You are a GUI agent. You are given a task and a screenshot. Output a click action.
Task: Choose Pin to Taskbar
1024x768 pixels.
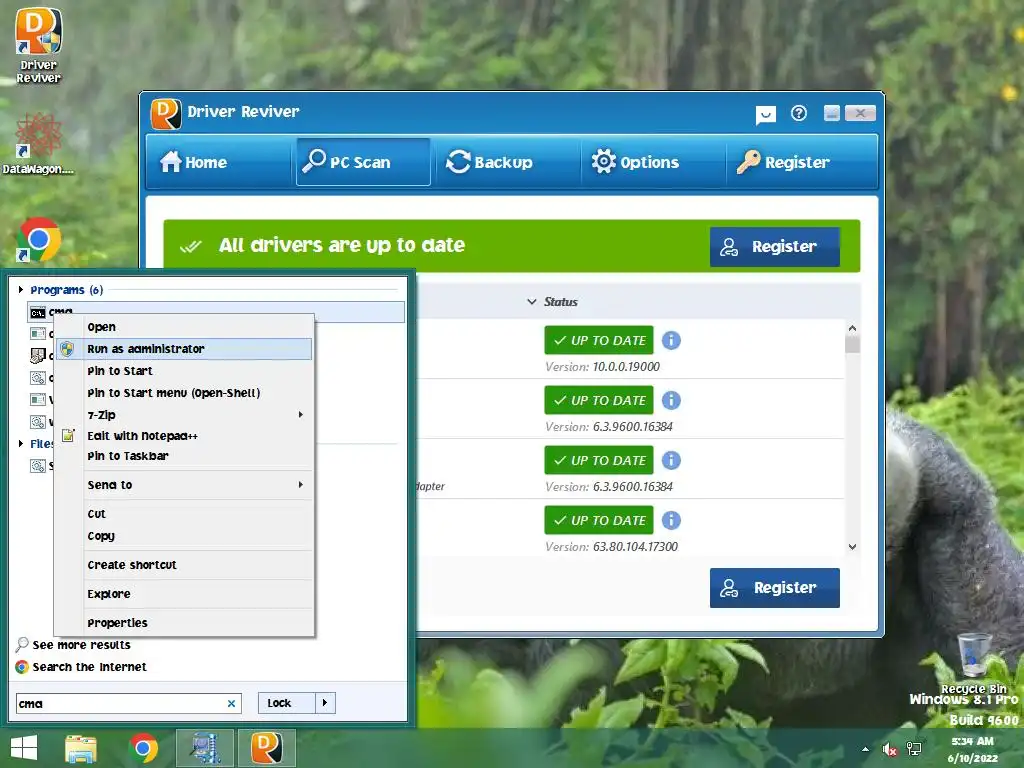pos(184,456)
